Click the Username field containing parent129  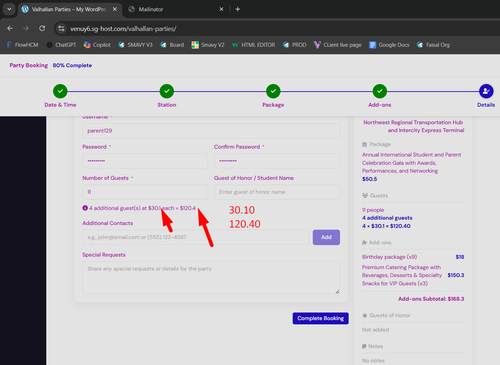(x=211, y=131)
